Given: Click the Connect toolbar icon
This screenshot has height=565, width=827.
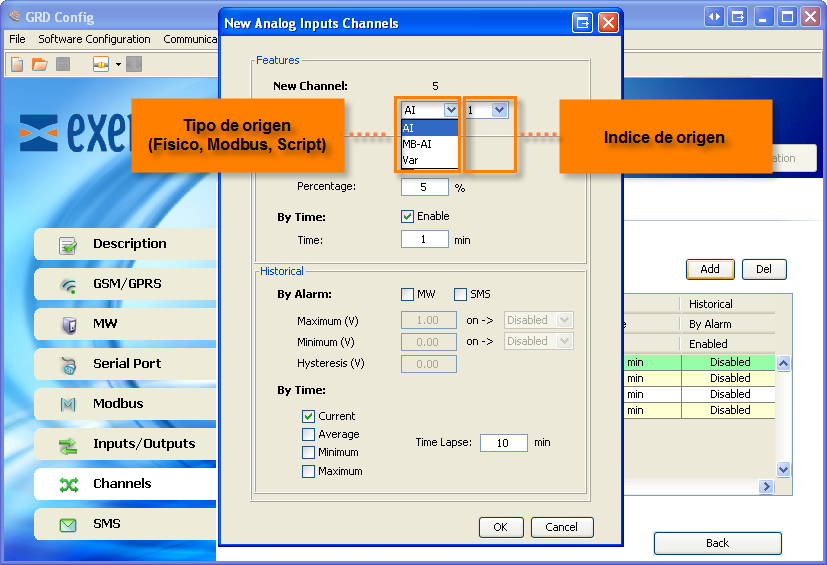Looking at the screenshot, I should 101,64.
